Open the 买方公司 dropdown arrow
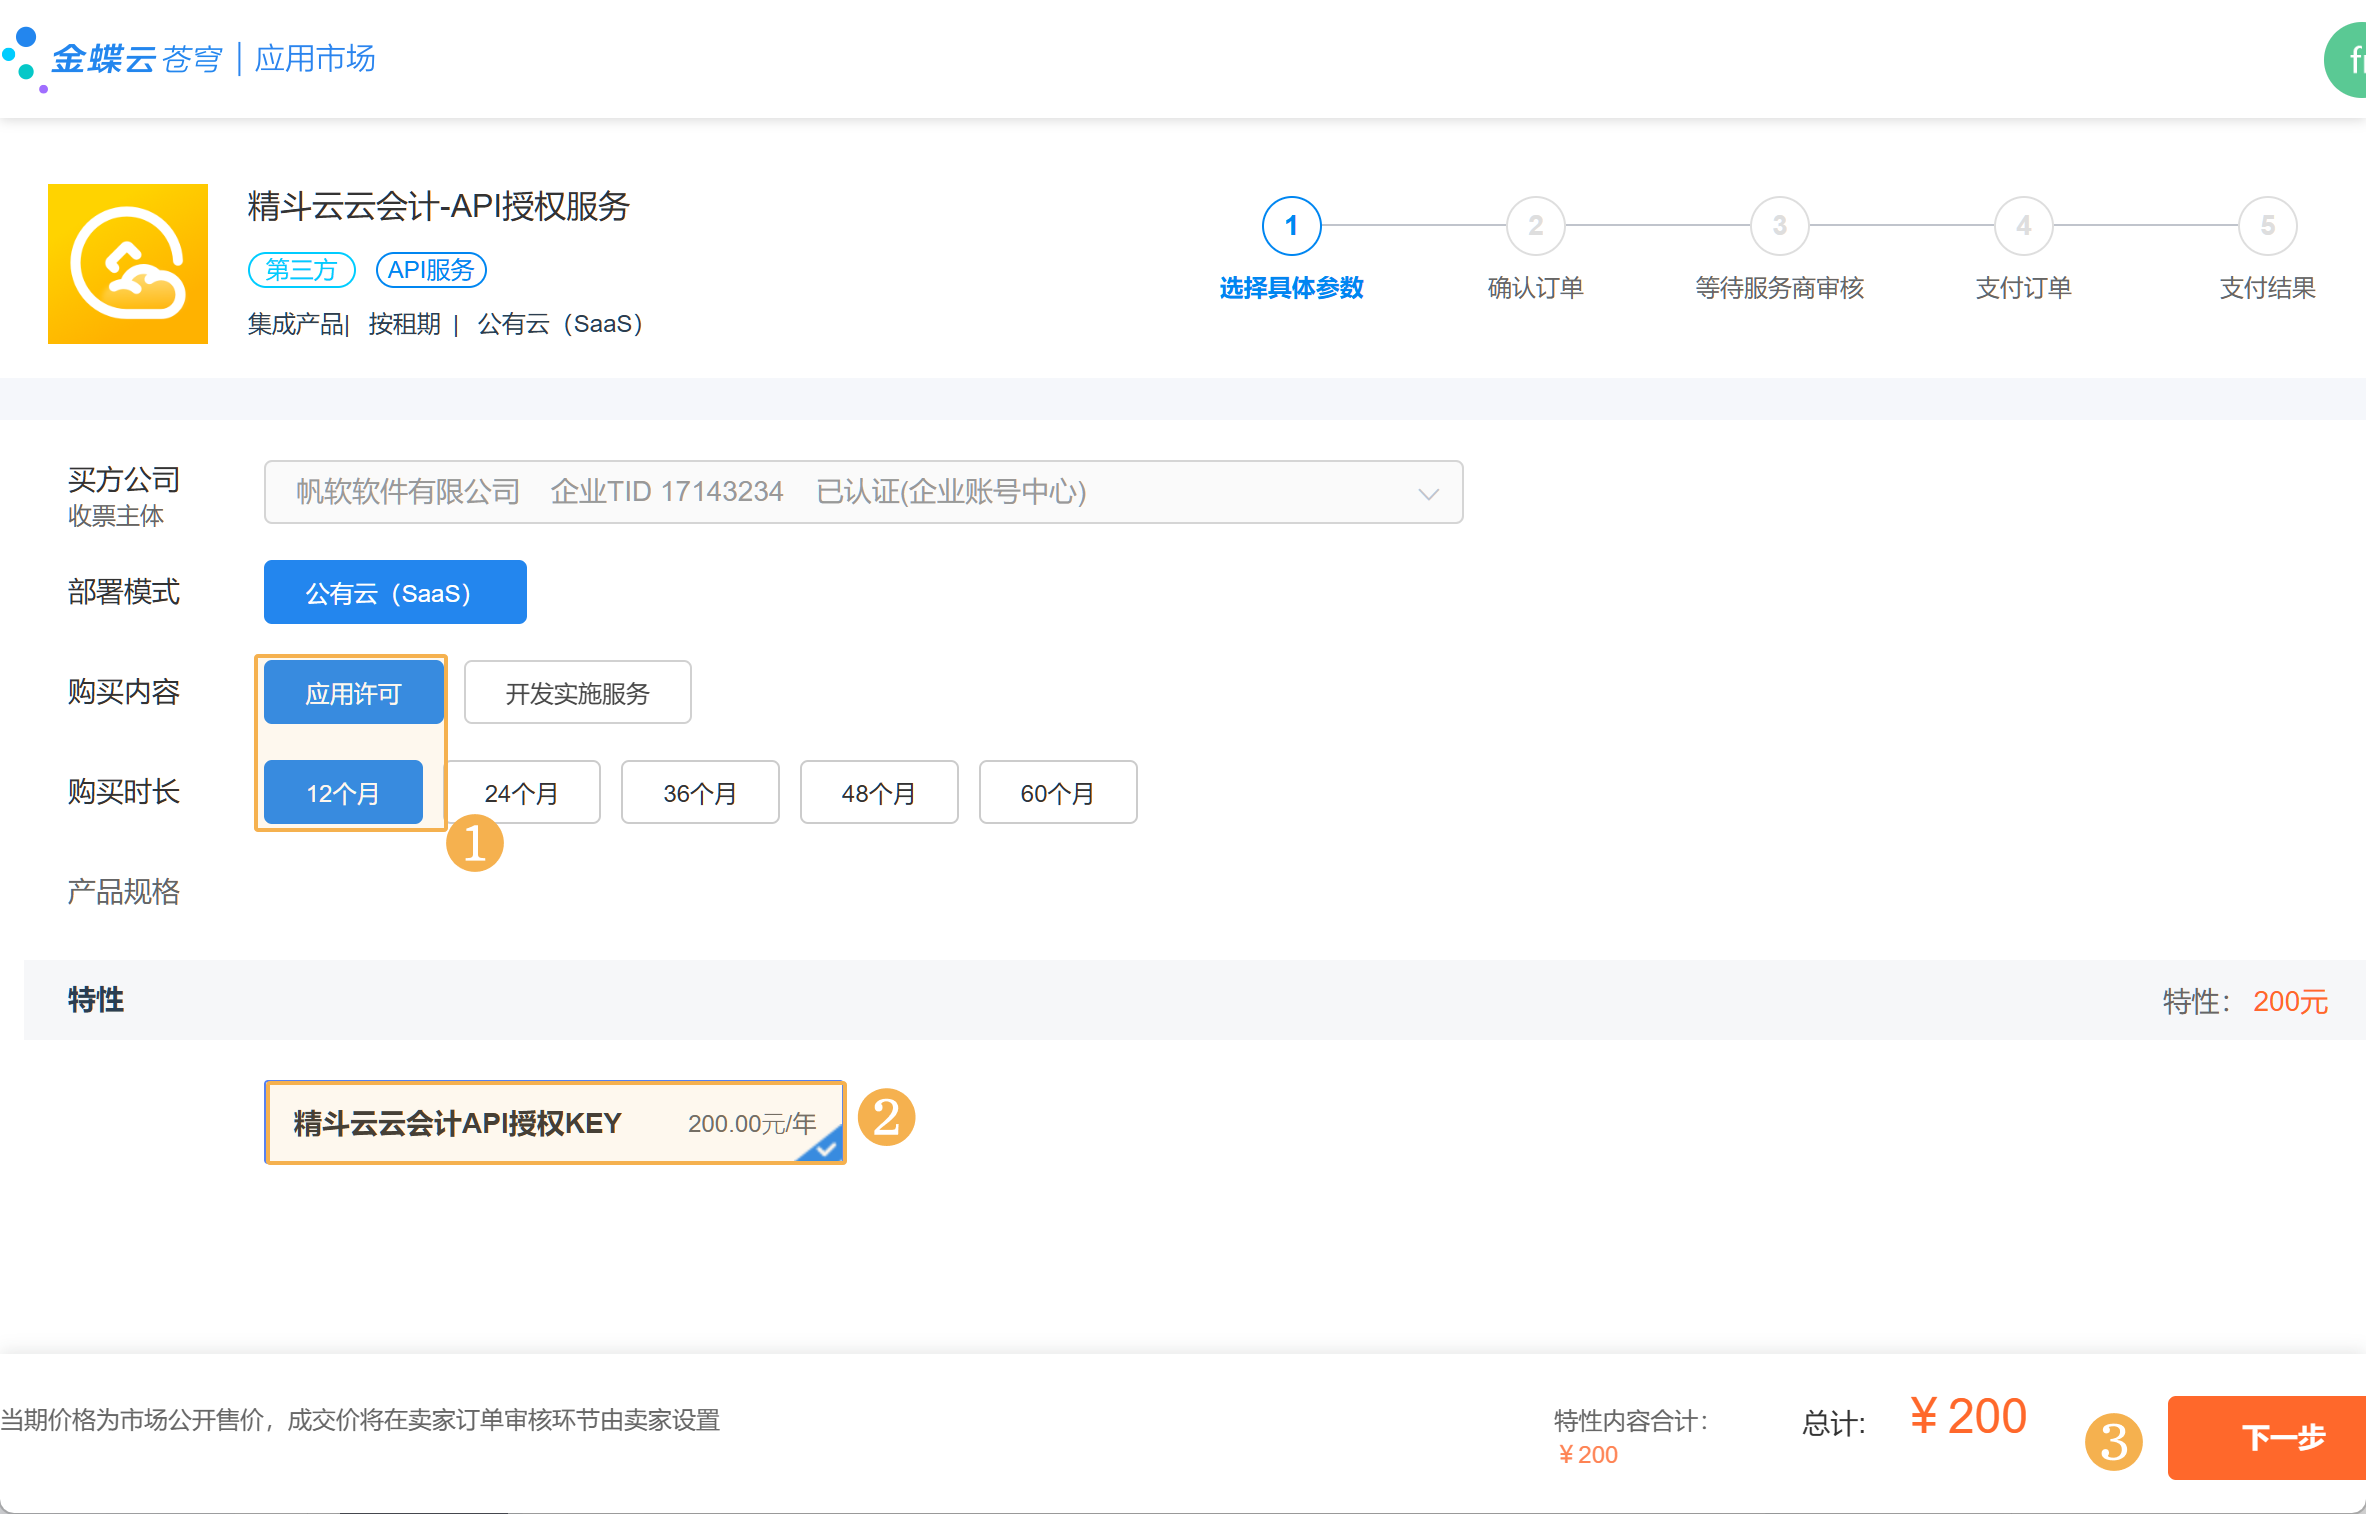 (x=1428, y=493)
